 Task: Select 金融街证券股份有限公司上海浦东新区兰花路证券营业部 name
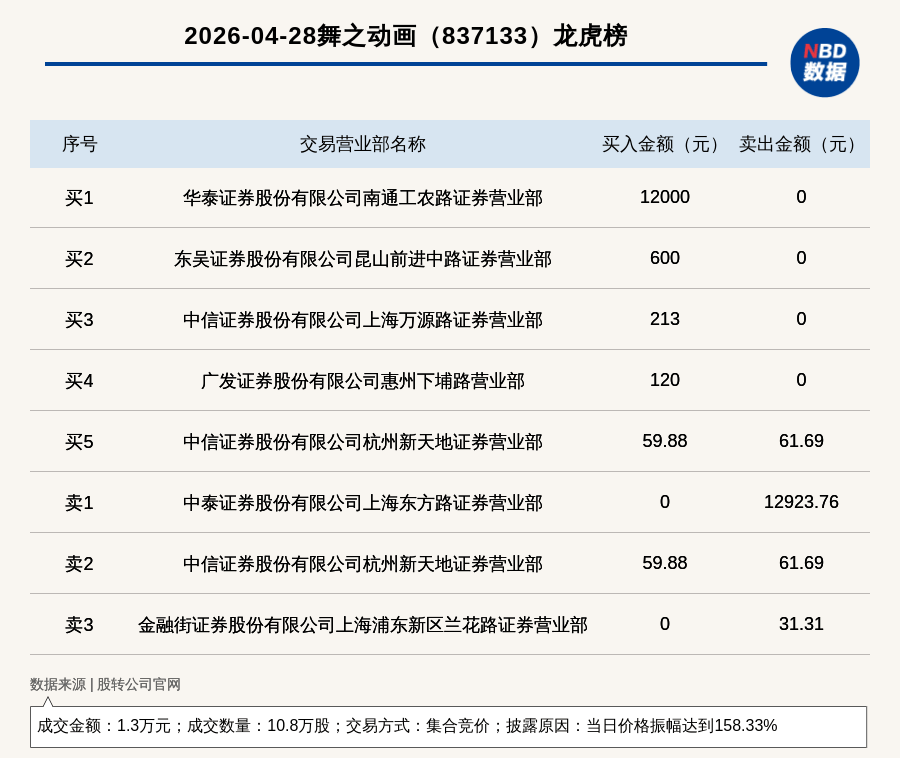point(363,625)
